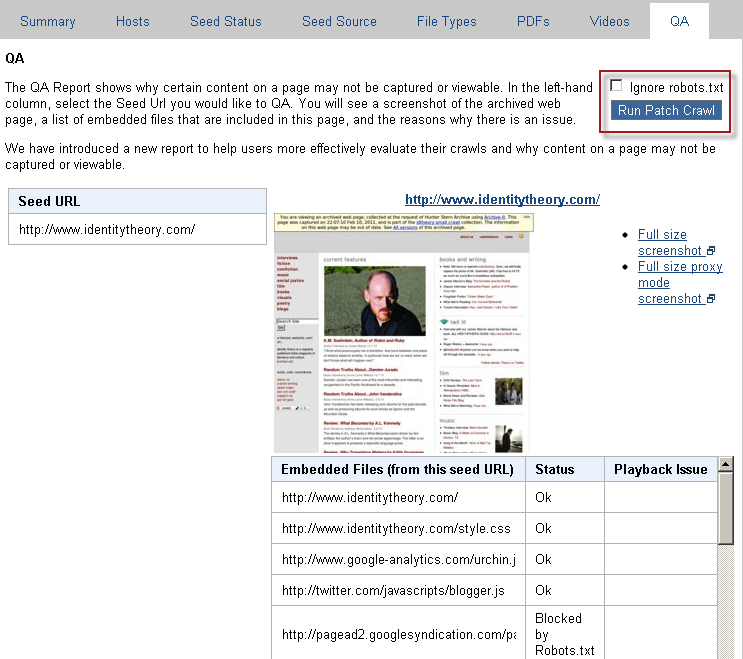Switch to the Summary tab
743x659 pixels.
47,21
